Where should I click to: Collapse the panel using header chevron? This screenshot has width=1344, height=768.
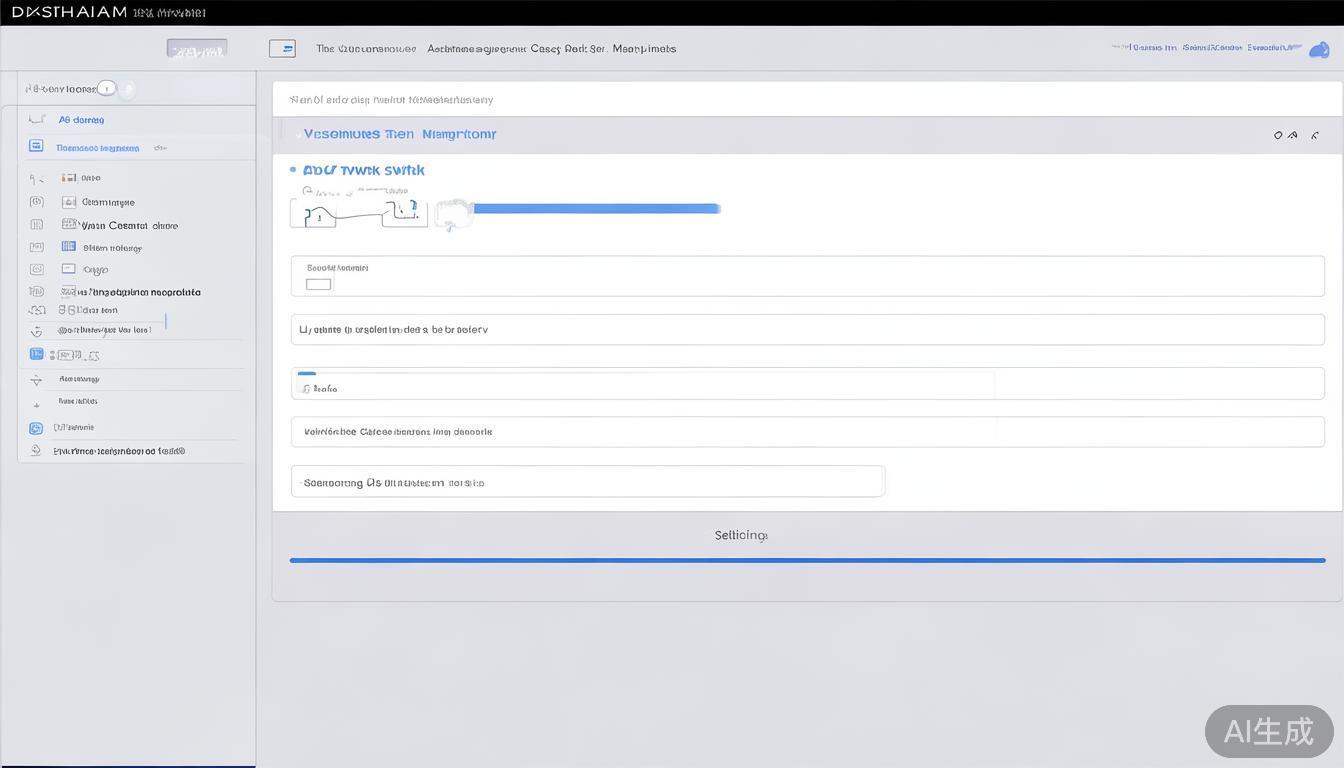tap(1315, 135)
